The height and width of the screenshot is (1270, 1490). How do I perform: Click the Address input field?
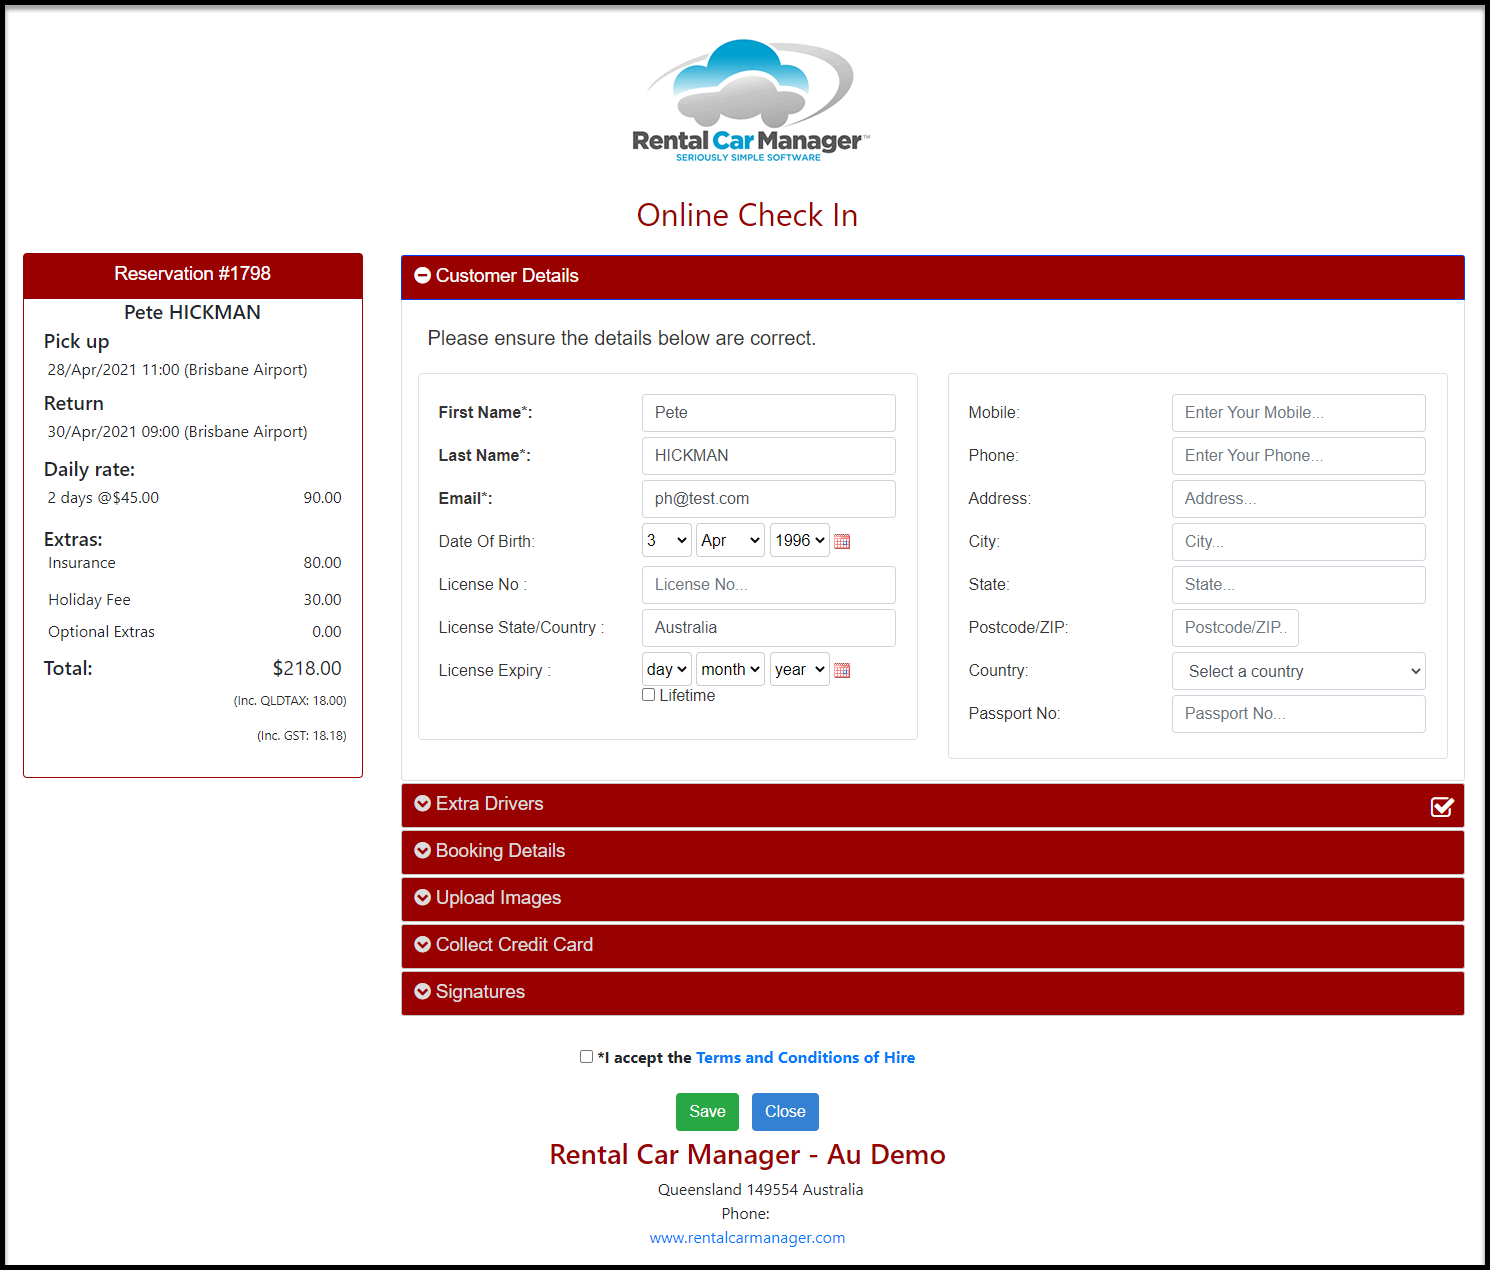pyautogui.click(x=1299, y=499)
